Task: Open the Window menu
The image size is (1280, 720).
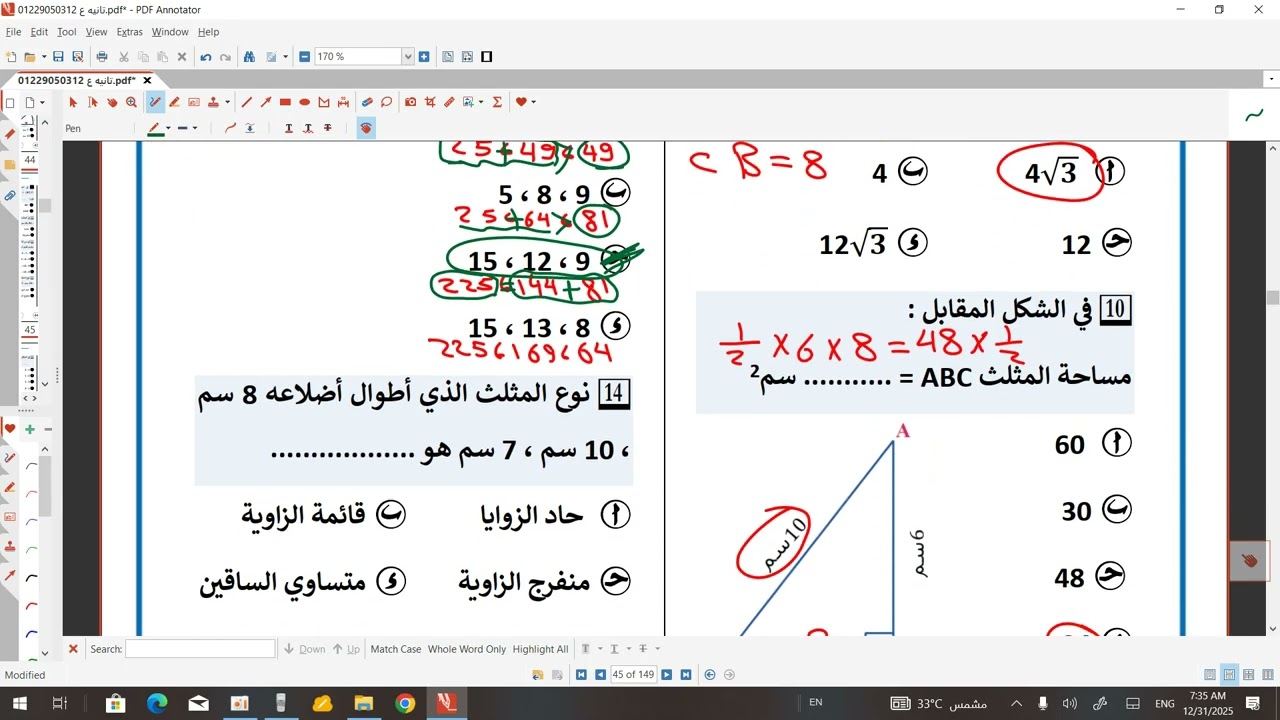Action: (x=170, y=32)
